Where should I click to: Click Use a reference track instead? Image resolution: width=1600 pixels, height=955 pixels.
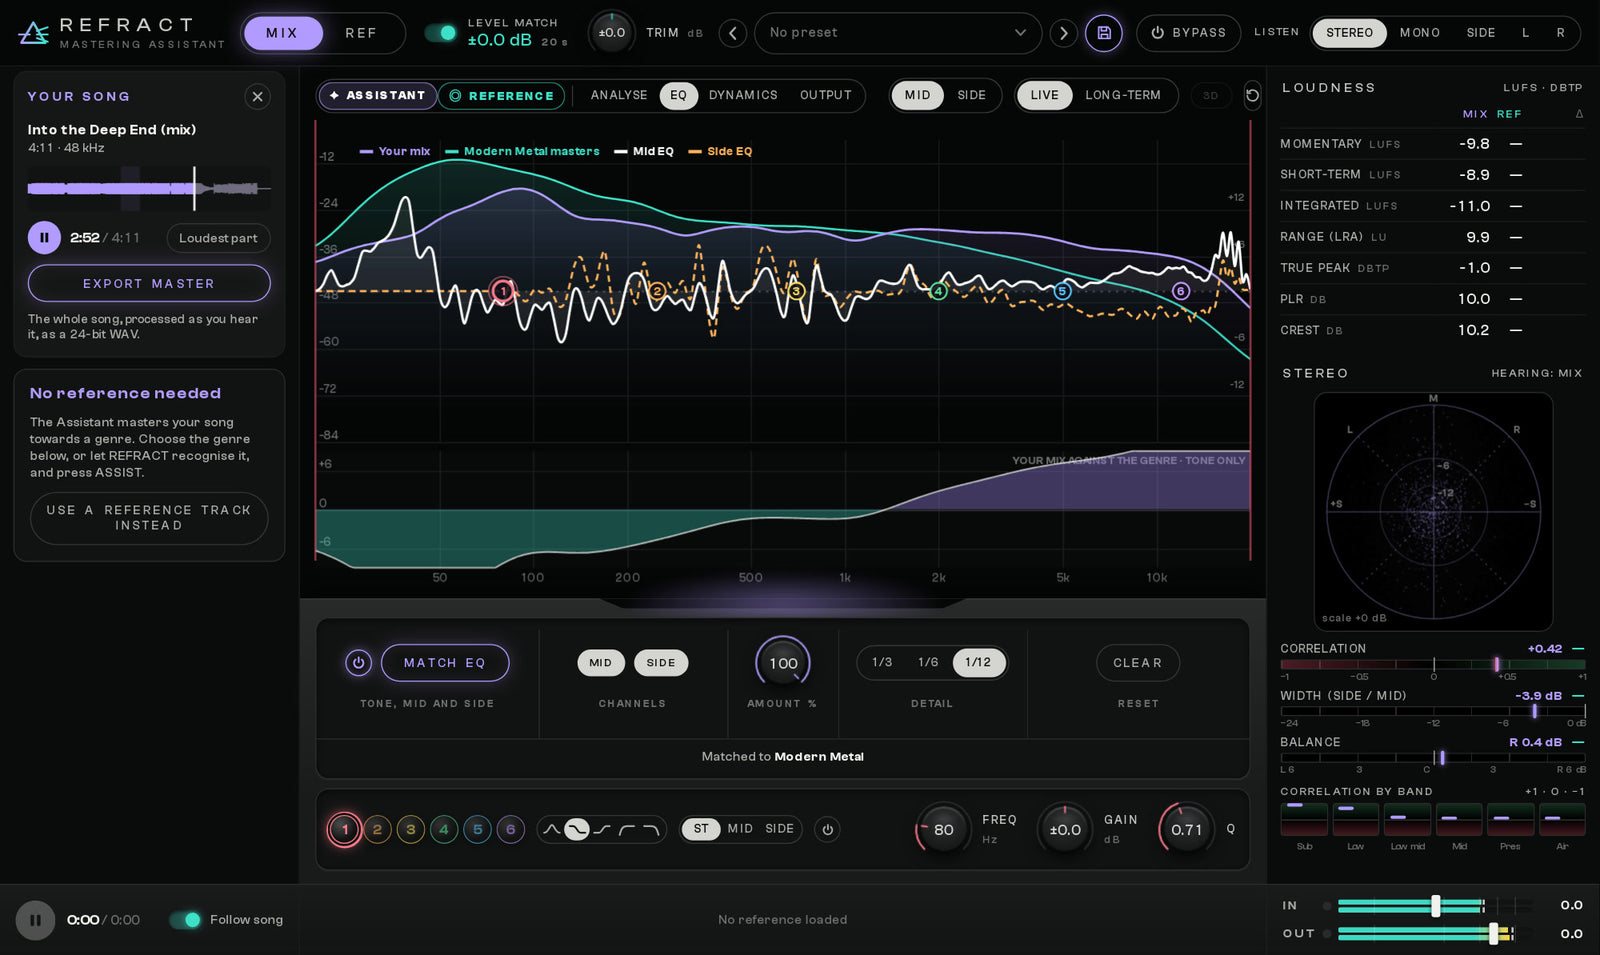click(149, 518)
